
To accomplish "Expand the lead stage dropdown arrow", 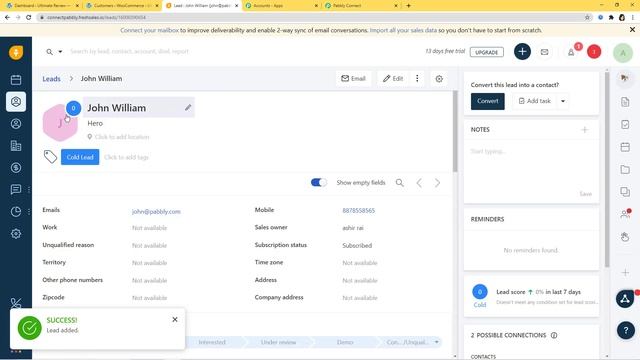I will [x=436, y=342].
